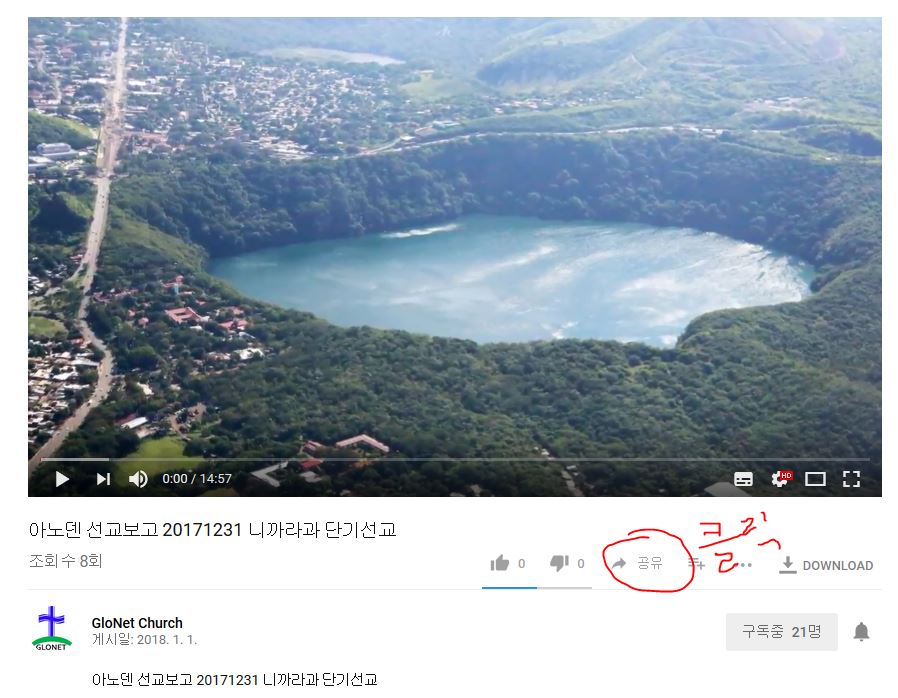Open the add-to-playlist icon
This screenshot has width=898, height=698.
[696, 565]
